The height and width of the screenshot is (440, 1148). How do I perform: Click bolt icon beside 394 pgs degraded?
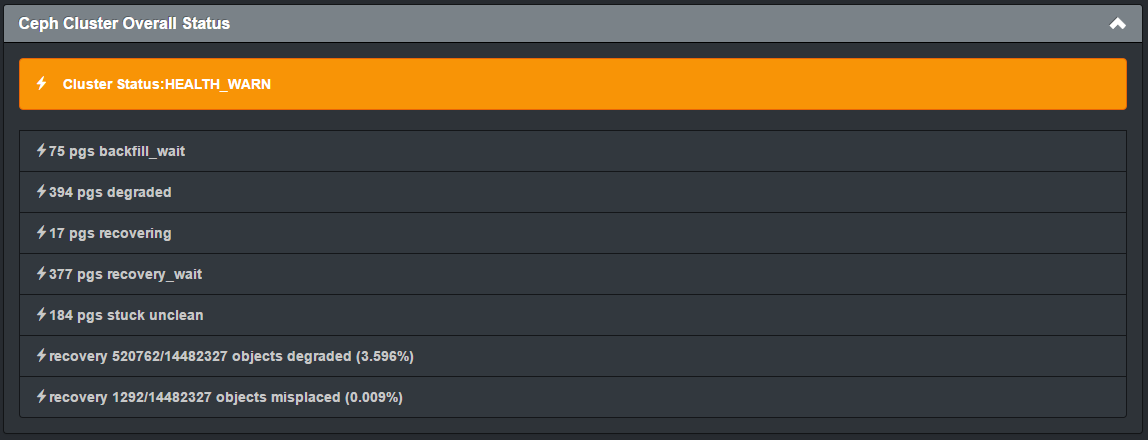click(42, 192)
